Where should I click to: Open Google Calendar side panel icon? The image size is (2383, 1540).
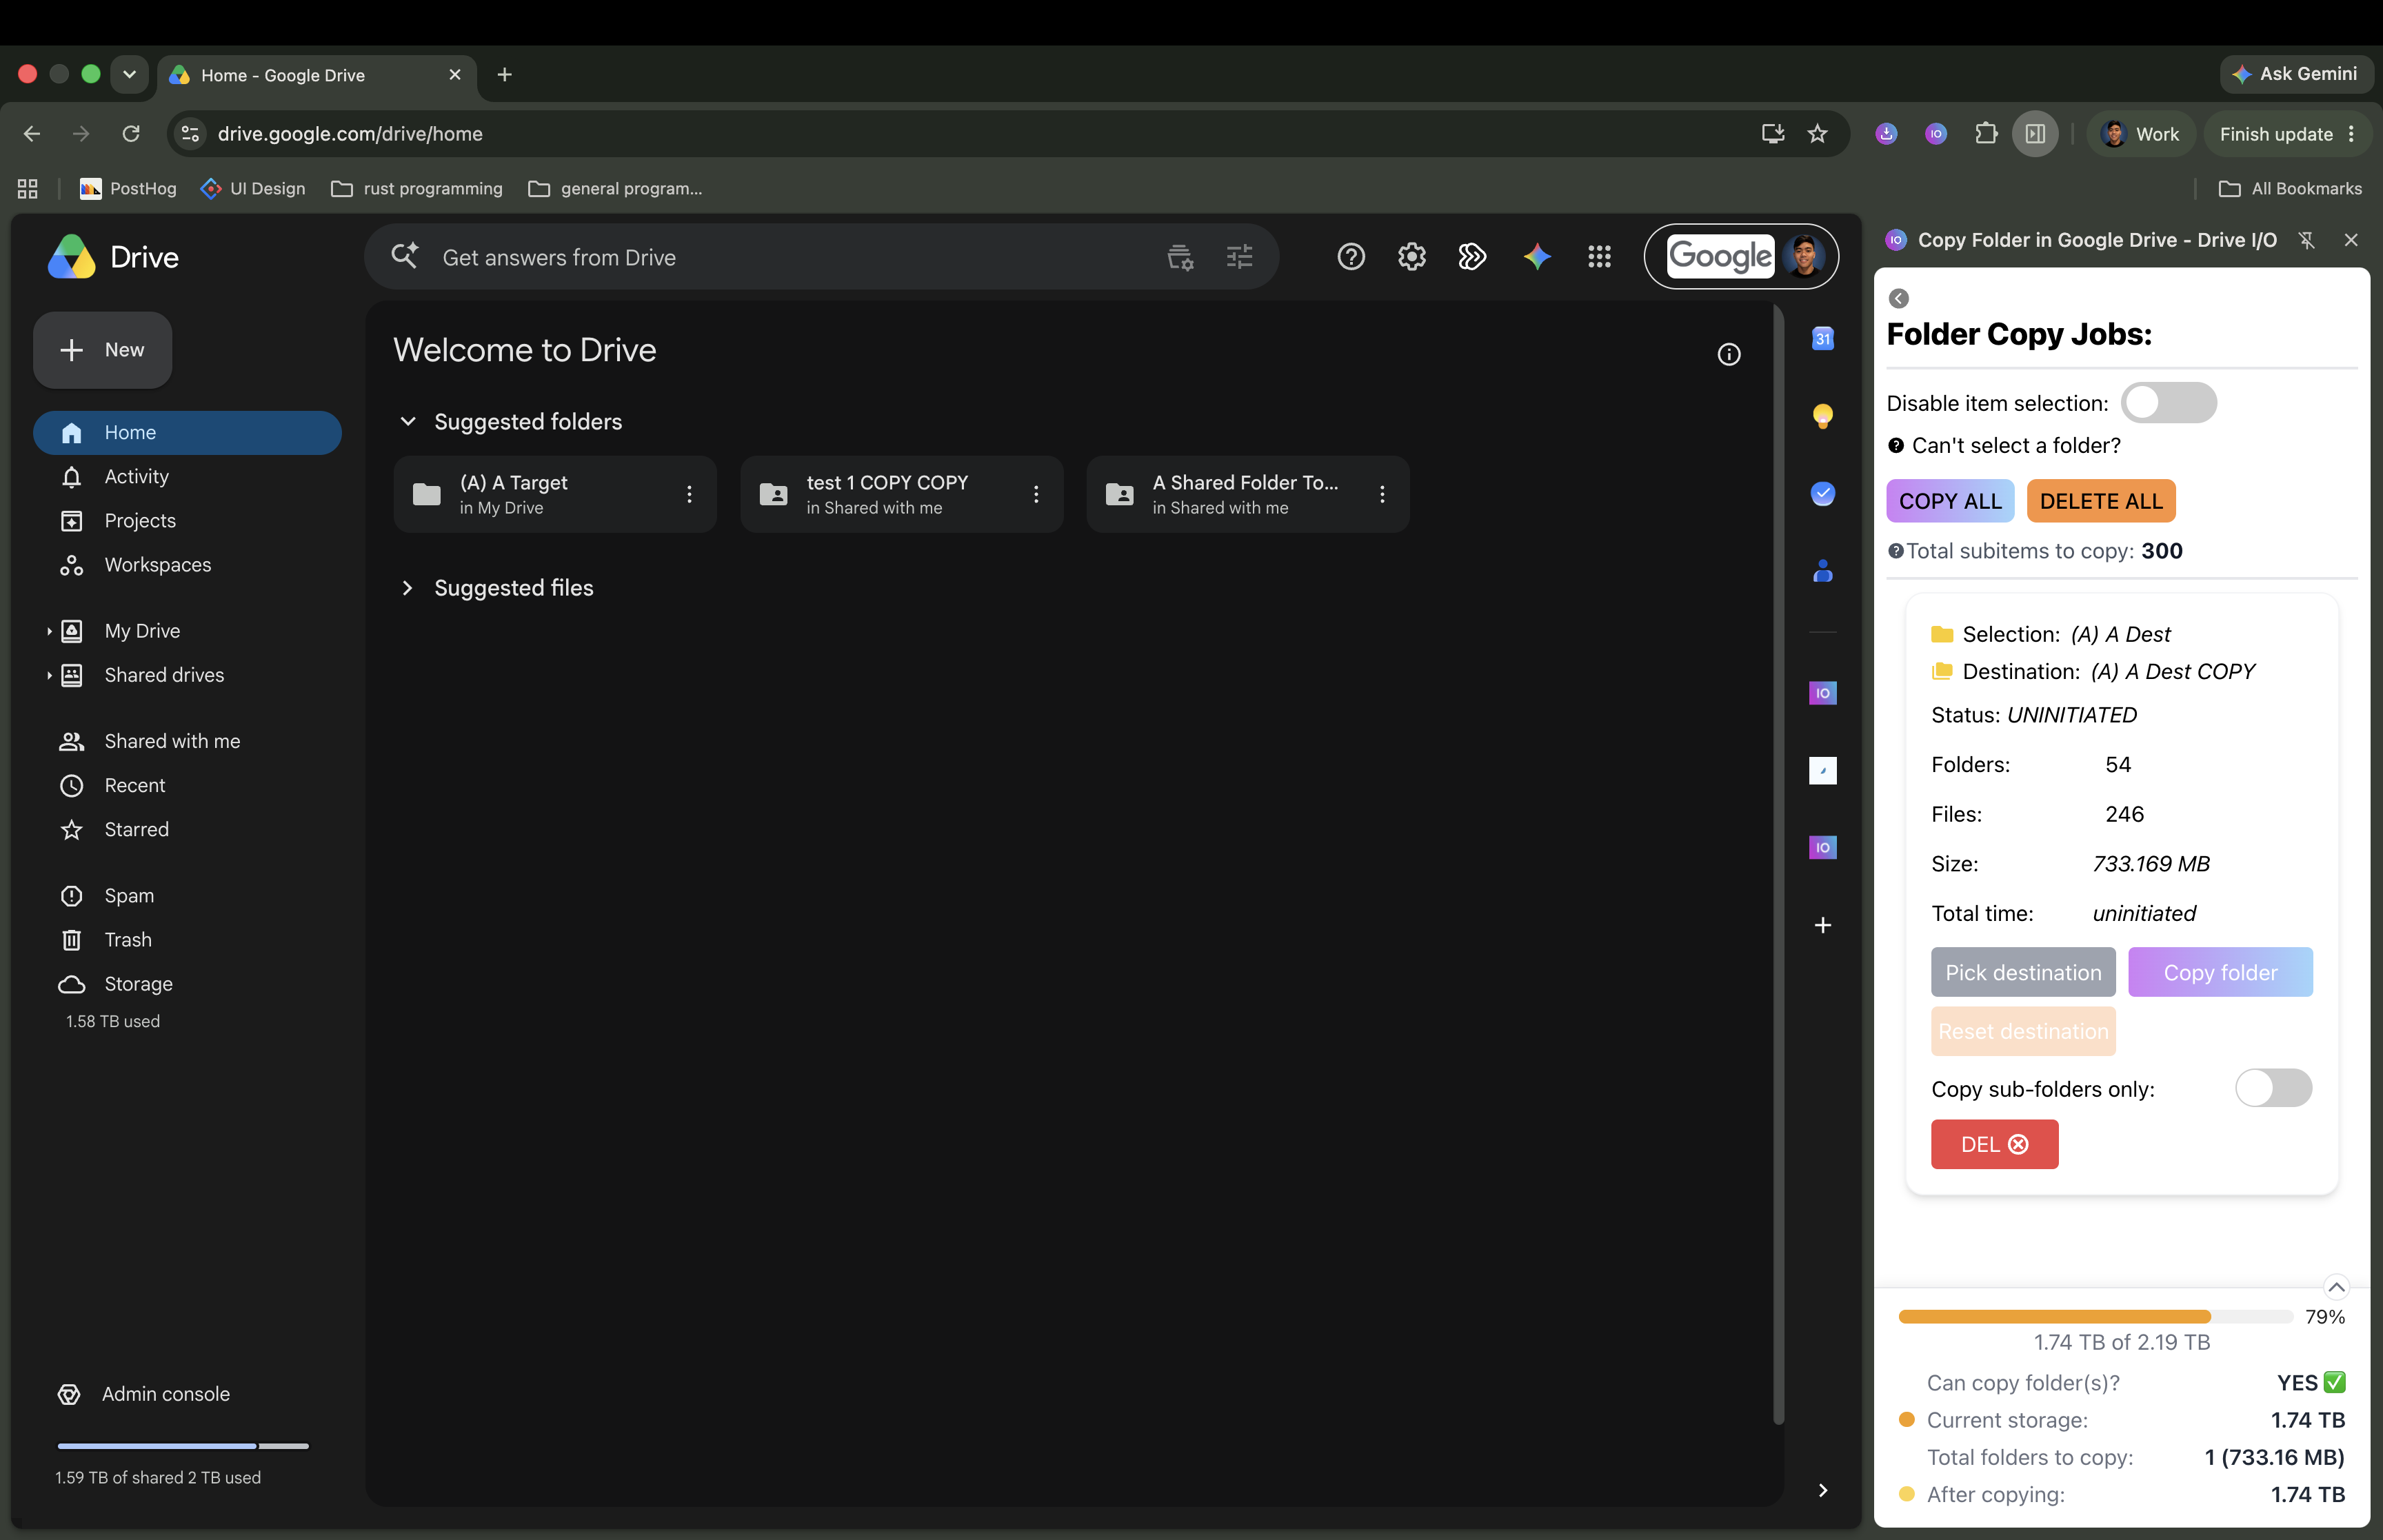(x=1822, y=339)
